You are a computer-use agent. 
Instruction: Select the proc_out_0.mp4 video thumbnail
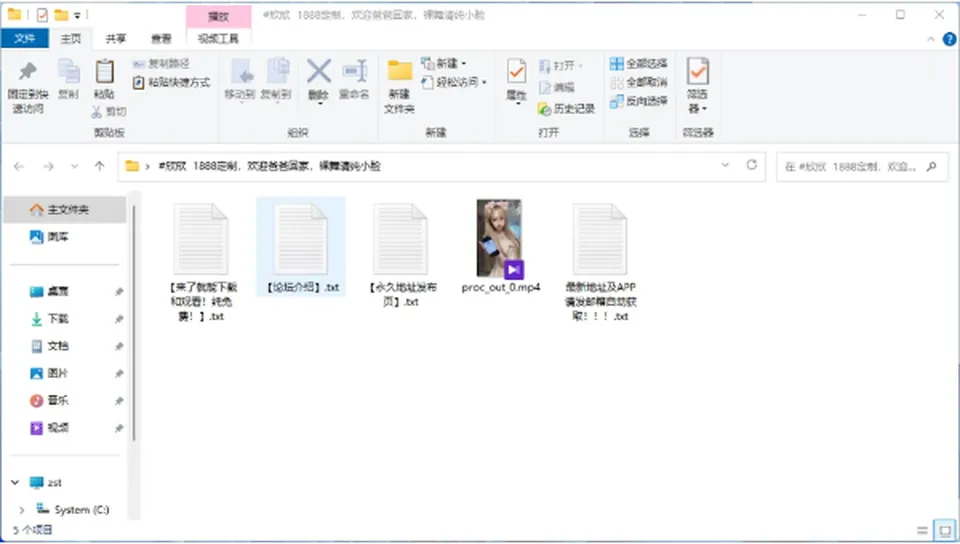[x=499, y=239]
